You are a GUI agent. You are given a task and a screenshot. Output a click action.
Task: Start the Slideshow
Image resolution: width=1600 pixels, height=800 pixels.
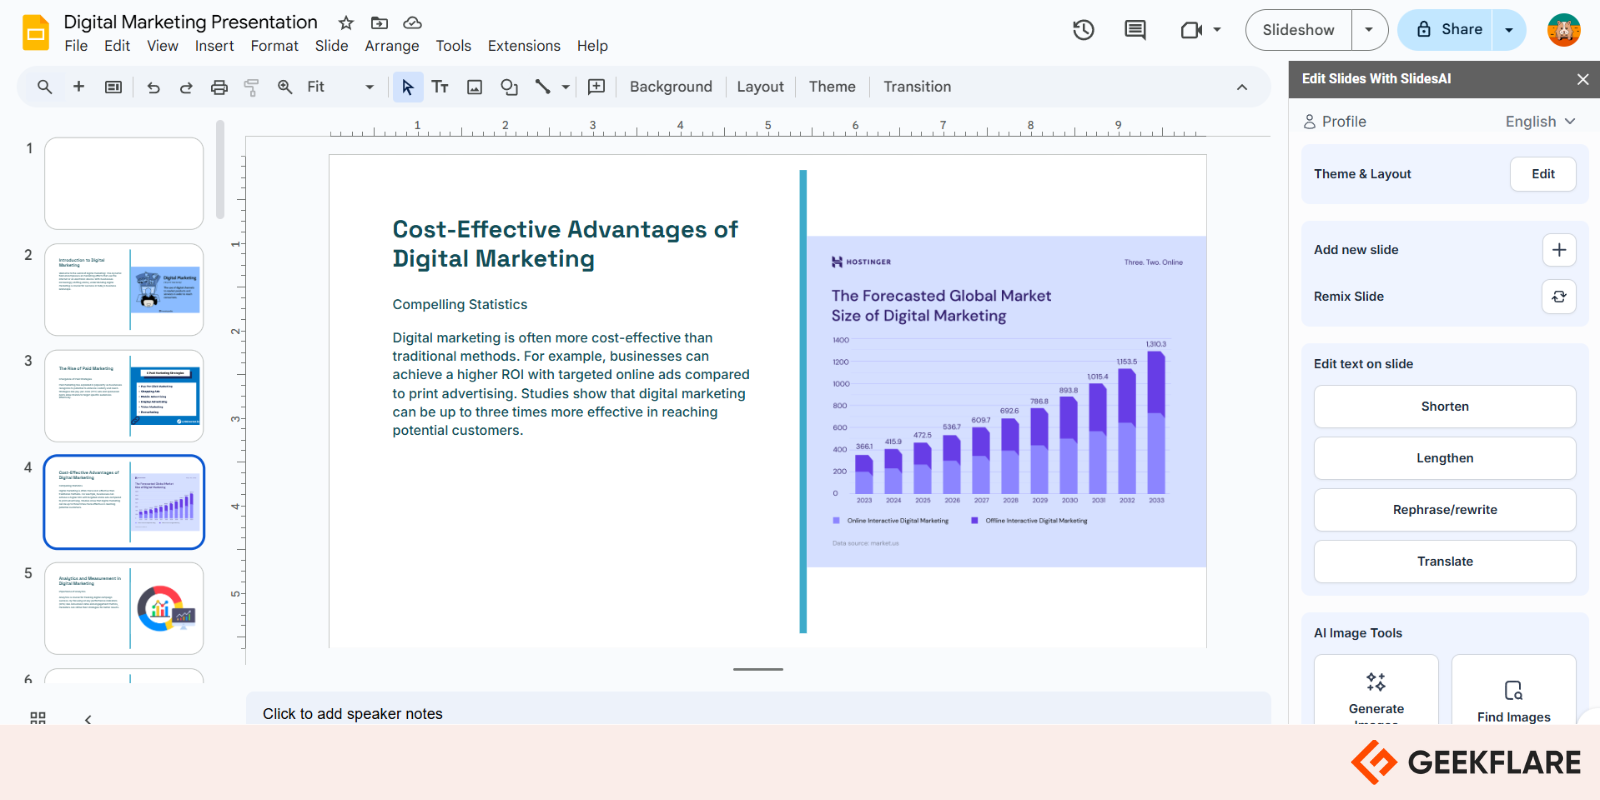click(x=1298, y=30)
